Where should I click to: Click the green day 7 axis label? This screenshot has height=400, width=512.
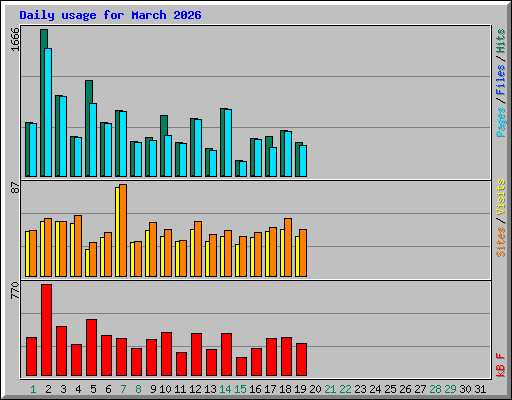tap(123, 389)
